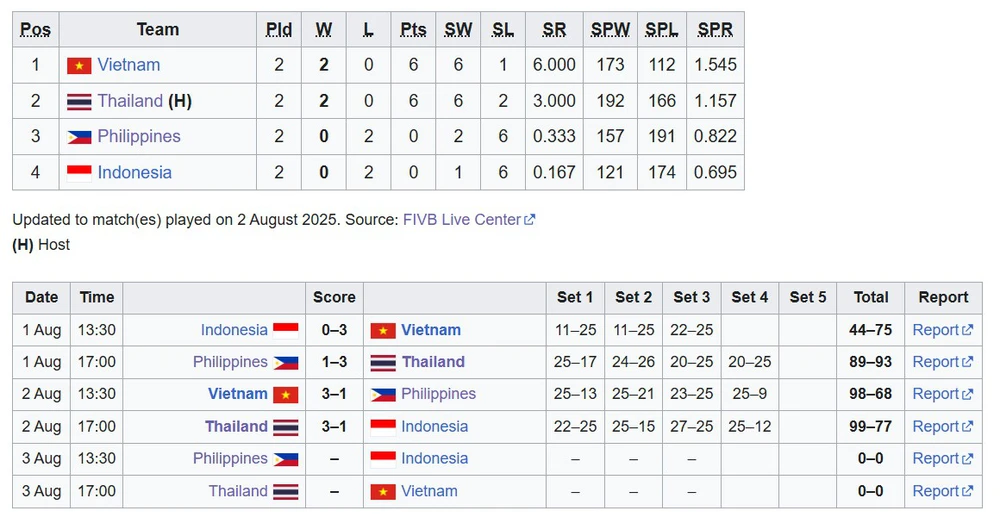Screen dimensions: 1000x517
Task: Click the external link icon beside FIVB Live Center
Action: (x=529, y=220)
